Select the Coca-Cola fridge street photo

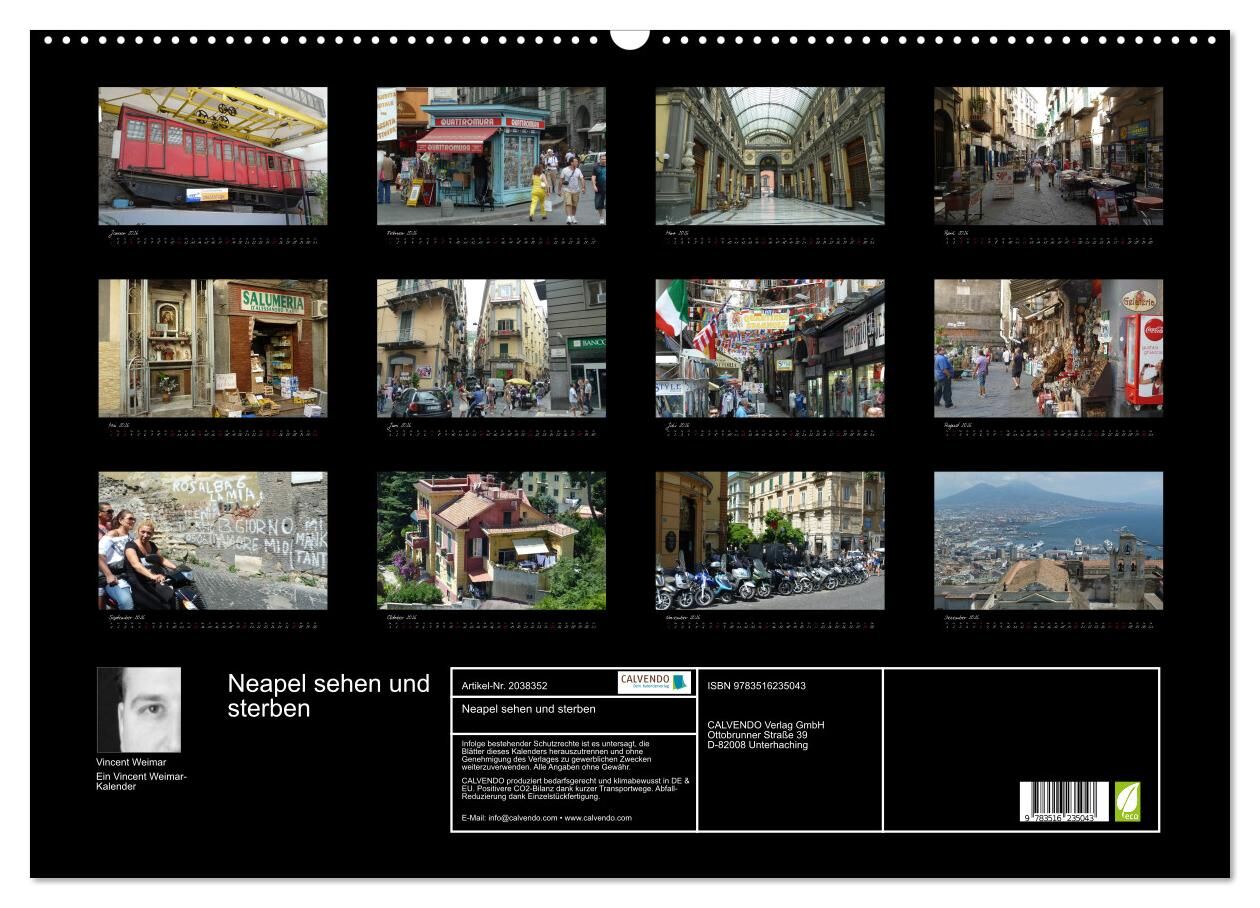1048,348
